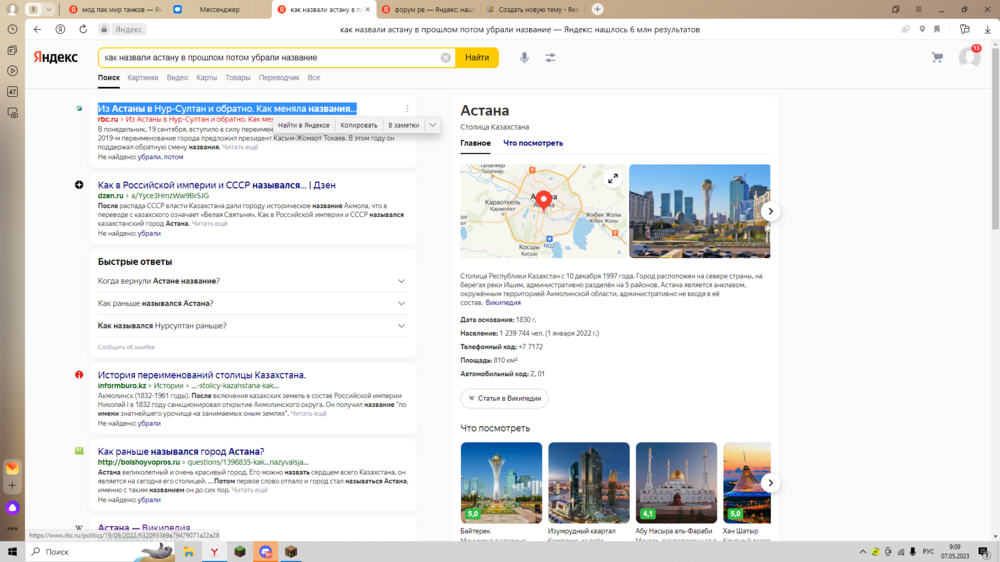
Task: Open Yandex home via the Я toolbar icon
Action: coord(60,29)
